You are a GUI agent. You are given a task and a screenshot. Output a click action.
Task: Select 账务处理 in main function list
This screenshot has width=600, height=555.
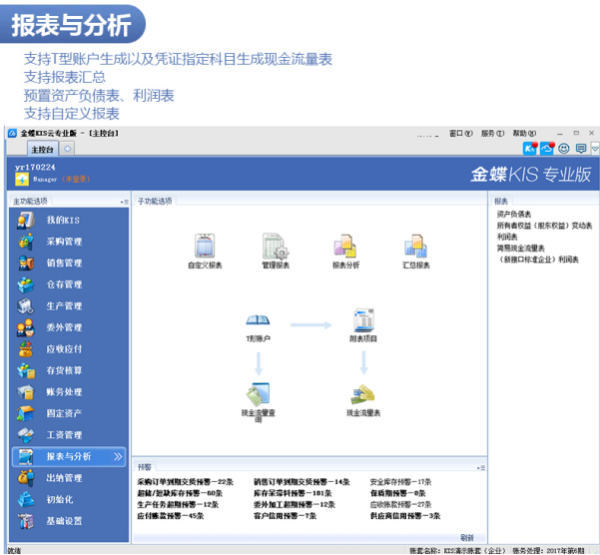pos(64,392)
